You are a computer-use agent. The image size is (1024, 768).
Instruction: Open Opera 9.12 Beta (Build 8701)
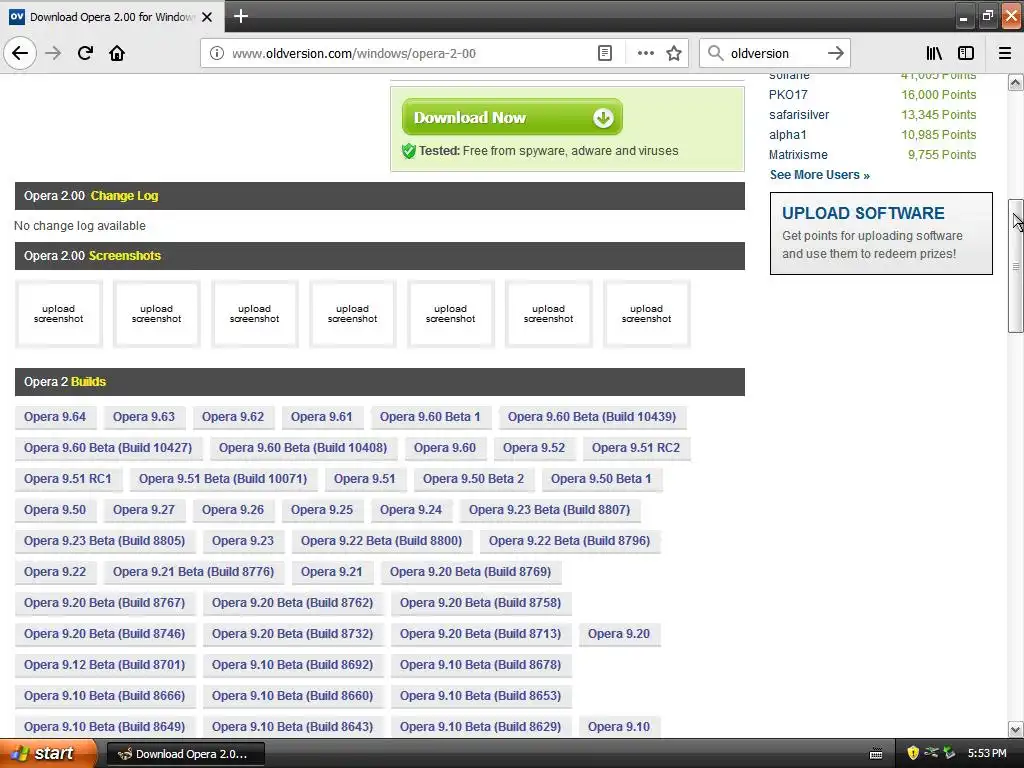(x=104, y=665)
